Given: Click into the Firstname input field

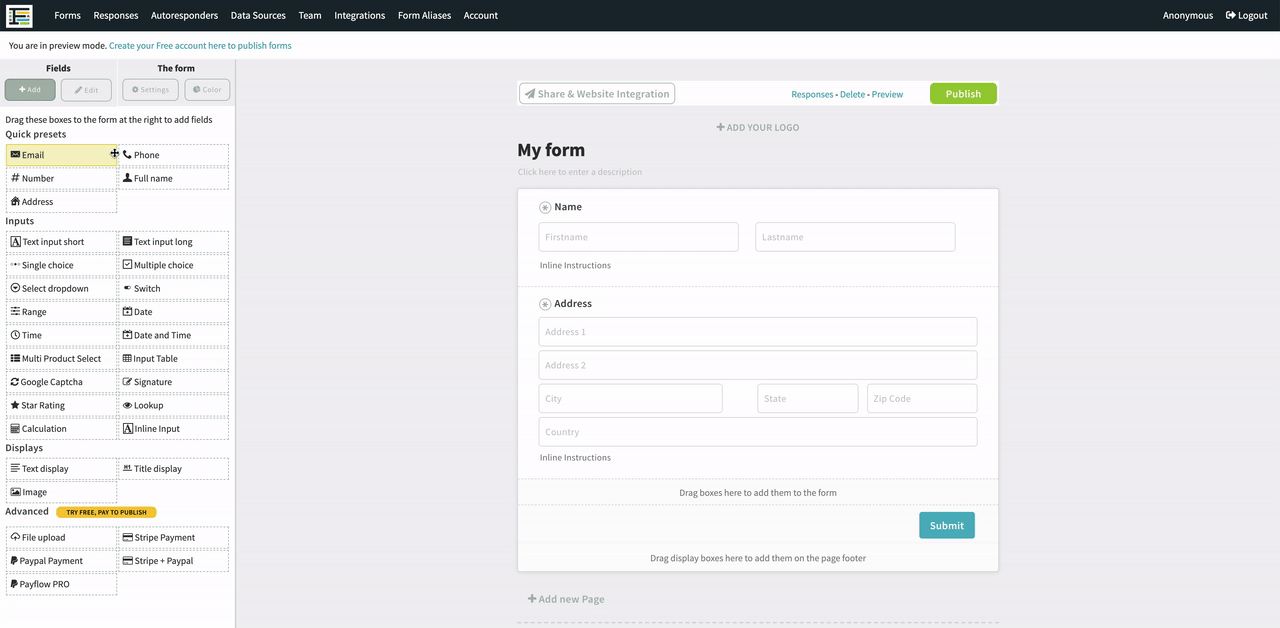Looking at the screenshot, I should click(x=638, y=237).
